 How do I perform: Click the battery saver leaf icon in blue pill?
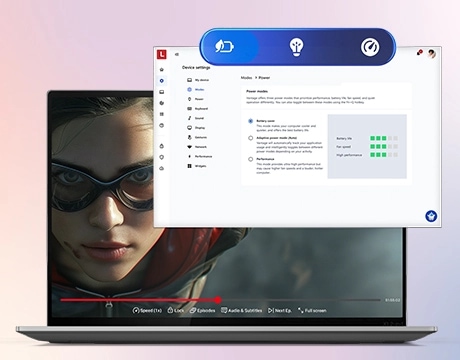click(224, 46)
